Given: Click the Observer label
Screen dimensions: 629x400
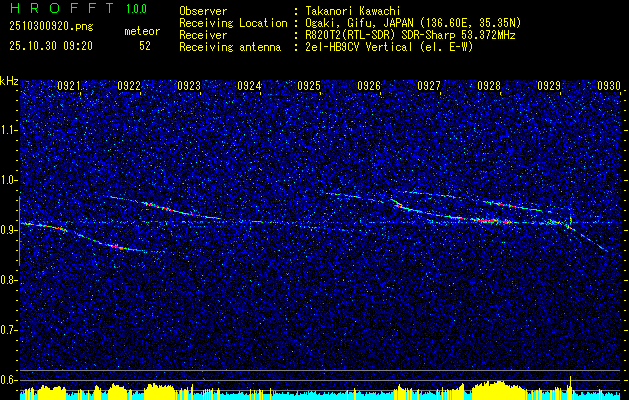Looking at the screenshot, I should [x=203, y=11].
